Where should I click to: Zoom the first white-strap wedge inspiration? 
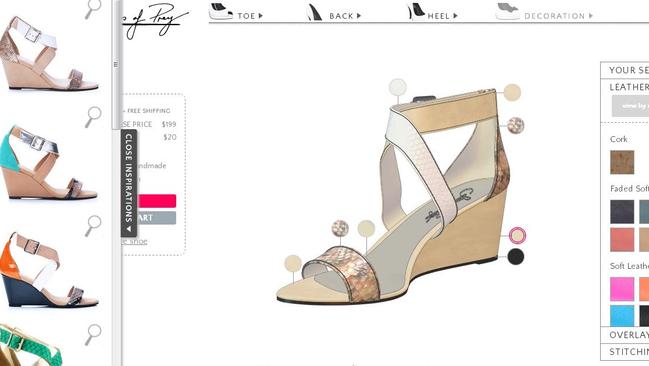[93, 9]
